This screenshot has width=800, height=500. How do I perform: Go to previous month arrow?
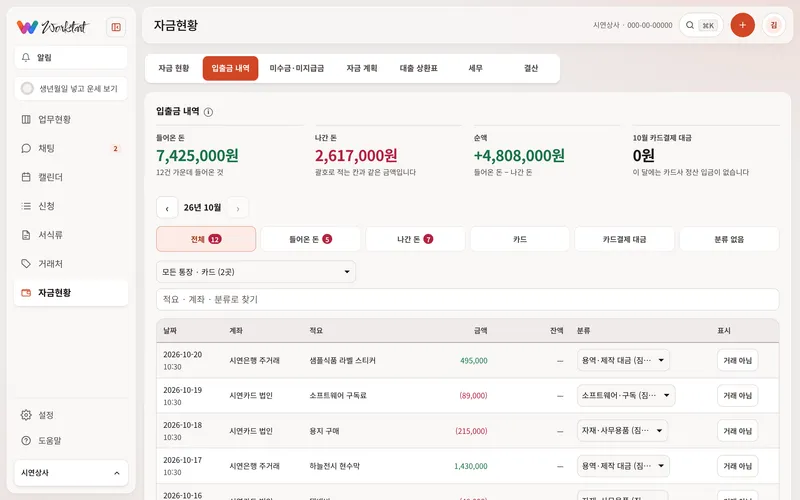click(x=167, y=208)
